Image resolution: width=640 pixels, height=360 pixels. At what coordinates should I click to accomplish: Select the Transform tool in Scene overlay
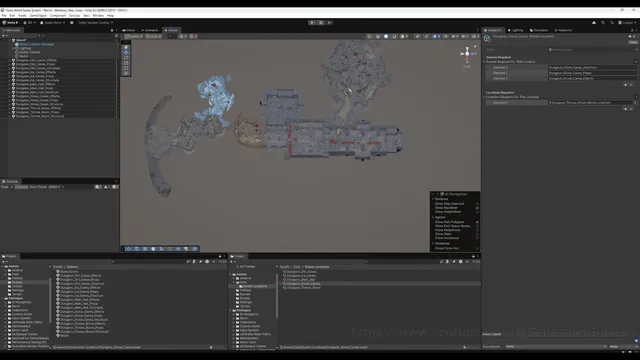pyautogui.click(x=126, y=73)
